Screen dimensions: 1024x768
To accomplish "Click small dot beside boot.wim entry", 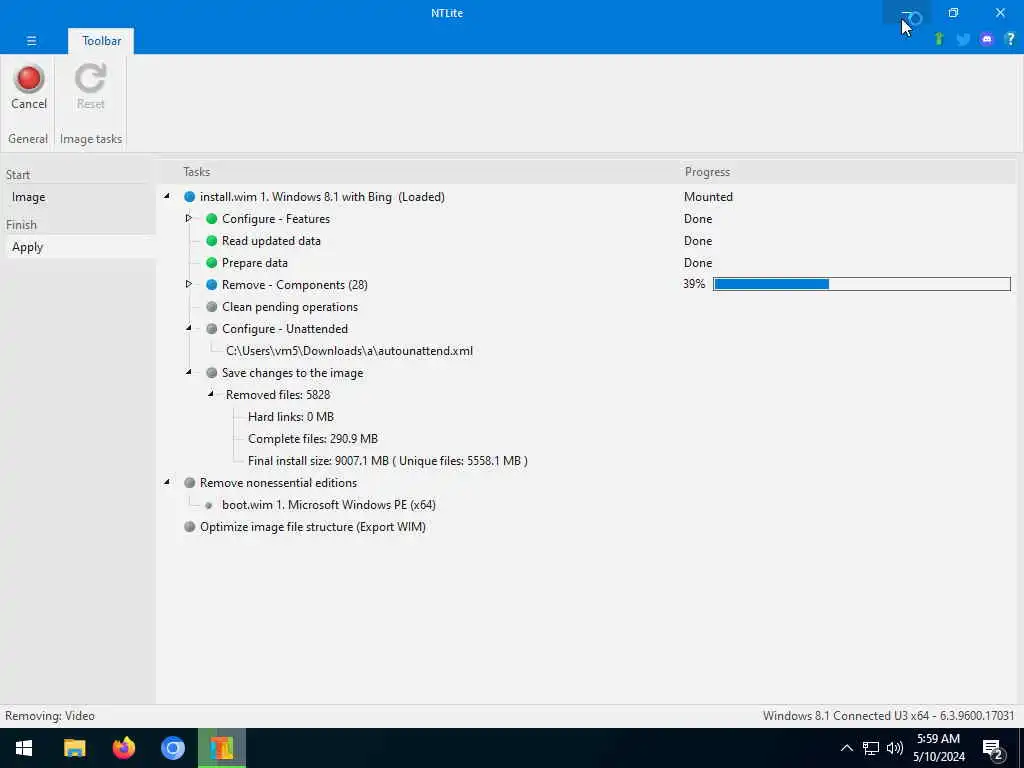I will tap(209, 505).
